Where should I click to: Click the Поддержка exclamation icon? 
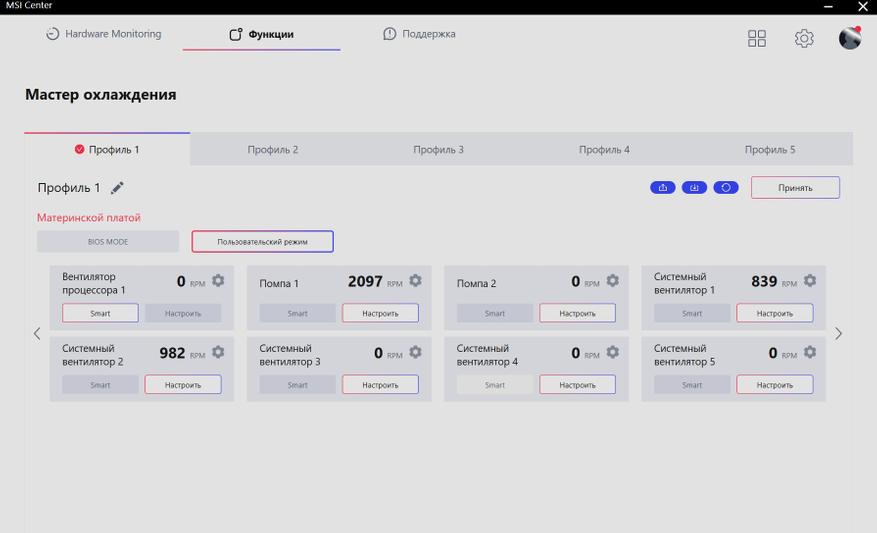(389, 34)
